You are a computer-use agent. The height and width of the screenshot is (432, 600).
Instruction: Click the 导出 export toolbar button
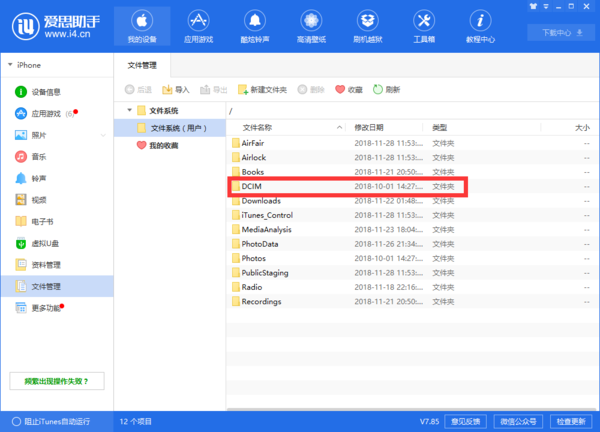coord(214,90)
